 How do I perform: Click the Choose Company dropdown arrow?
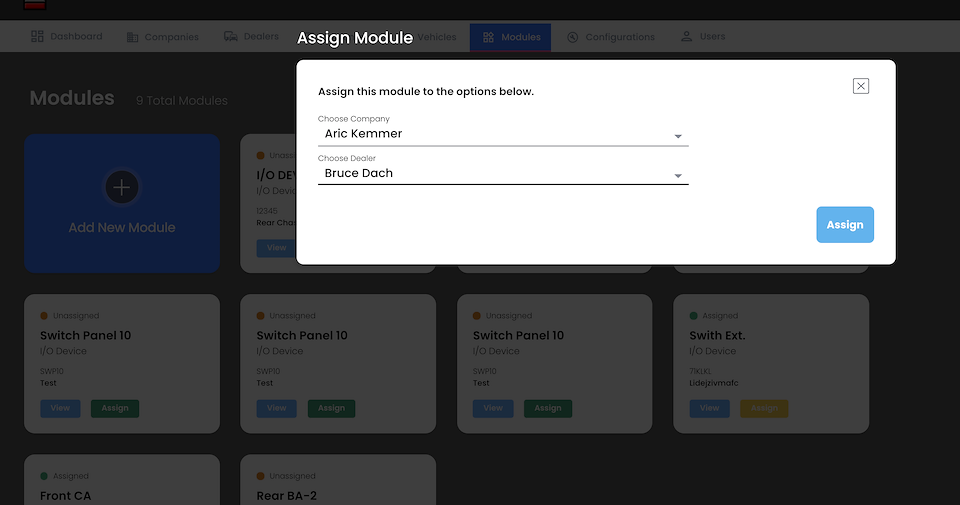point(678,136)
